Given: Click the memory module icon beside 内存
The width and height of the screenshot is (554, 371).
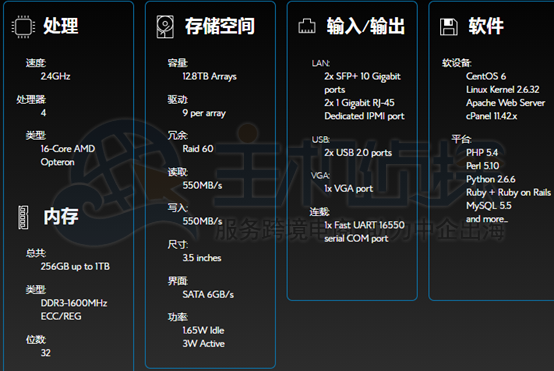Looking at the screenshot, I should pos(23,217).
